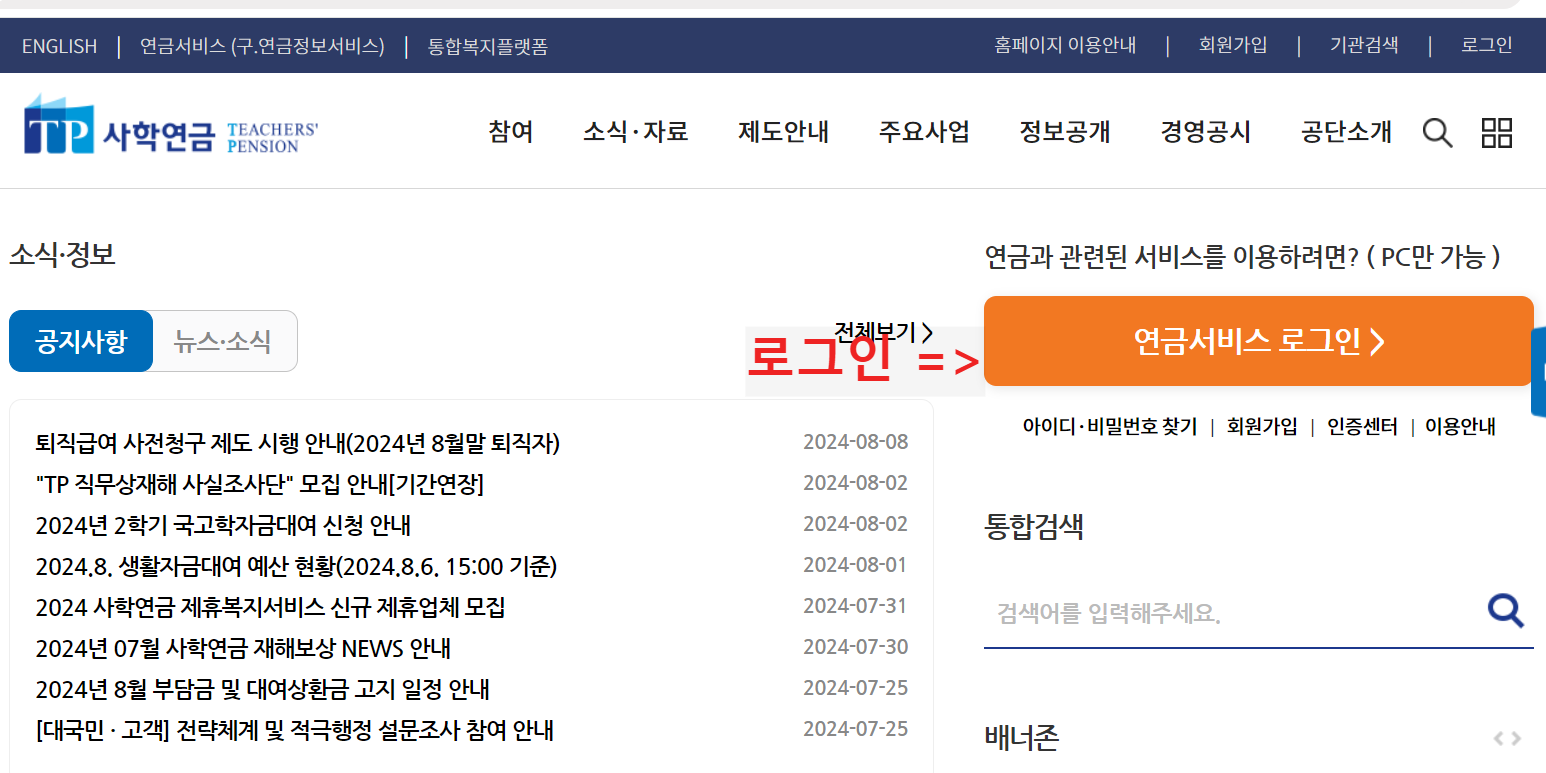Open notice 퇴직급여 사전청구 제도 시행 안내

pyautogui.click(x=298, y=443)
